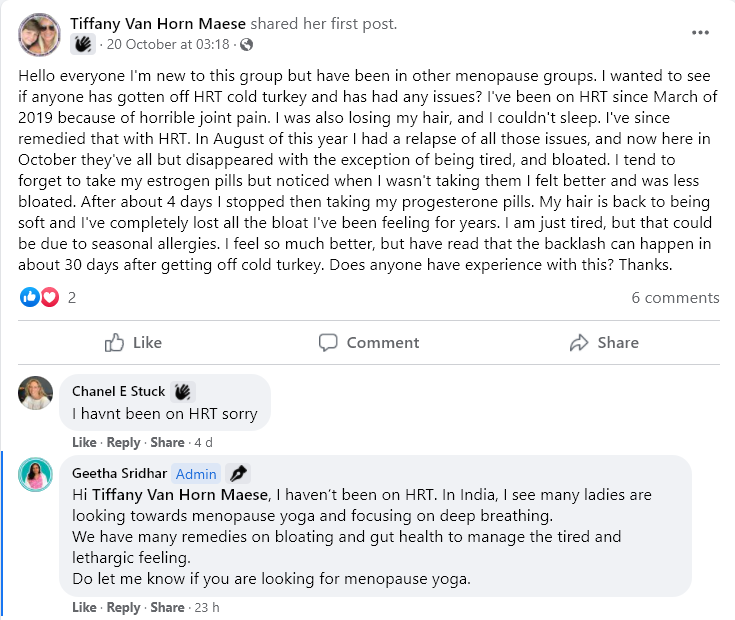Open Geetha Sridhar's avatar
The width and height of the screenshot is (735, 620).
tap(36, 474)
